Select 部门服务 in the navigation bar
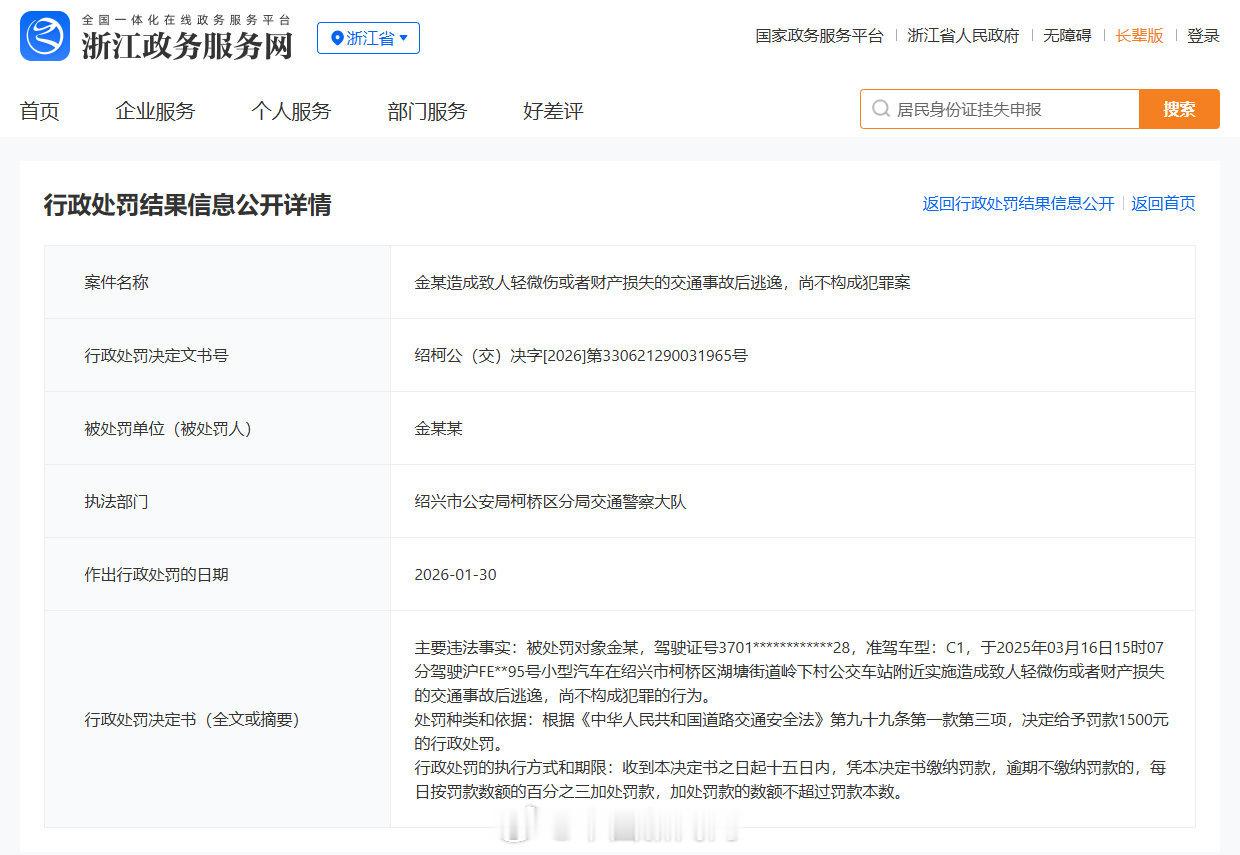The height and width of the screenshot is (855, 1240). click(427, 111)
